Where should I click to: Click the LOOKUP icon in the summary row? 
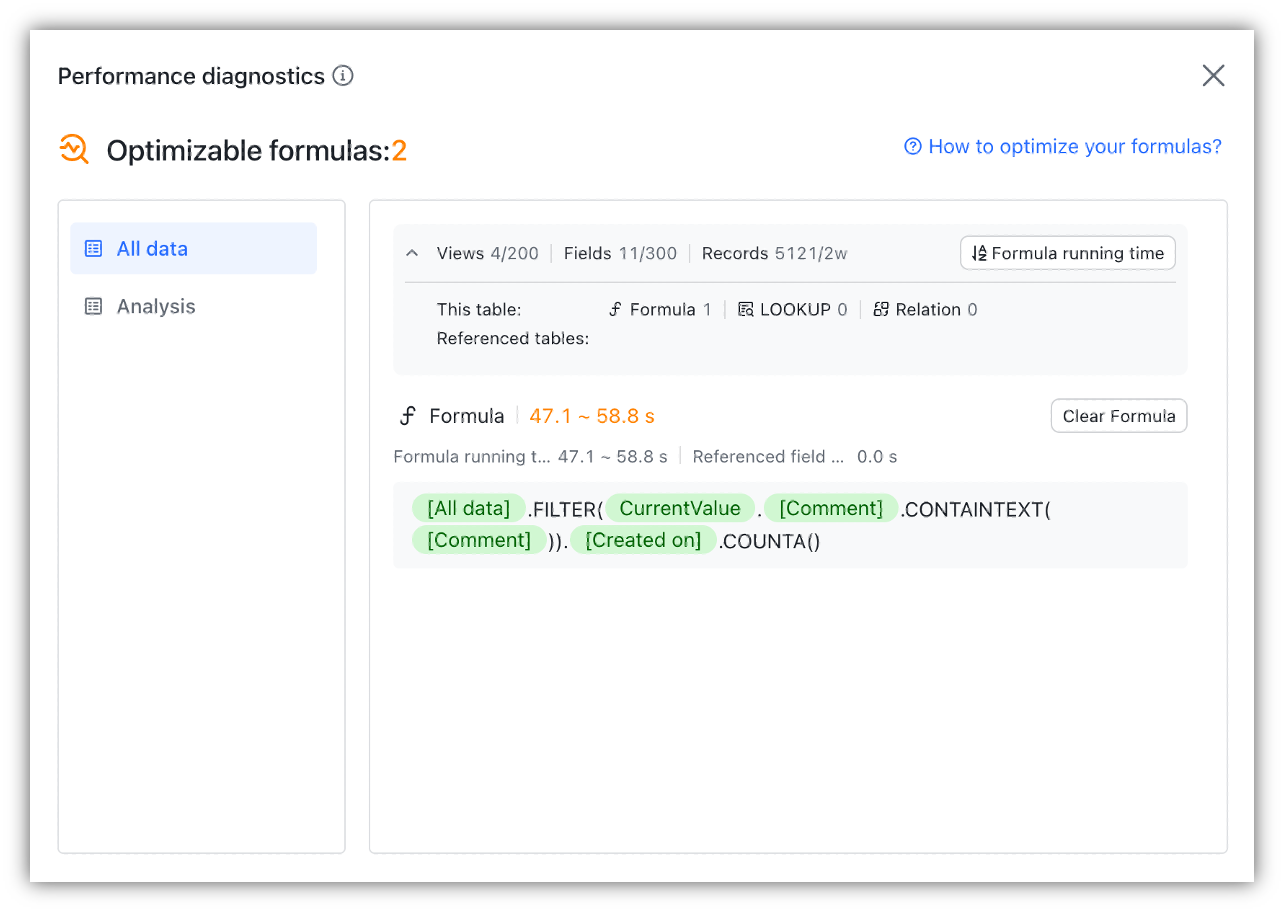tap(745, 309)
